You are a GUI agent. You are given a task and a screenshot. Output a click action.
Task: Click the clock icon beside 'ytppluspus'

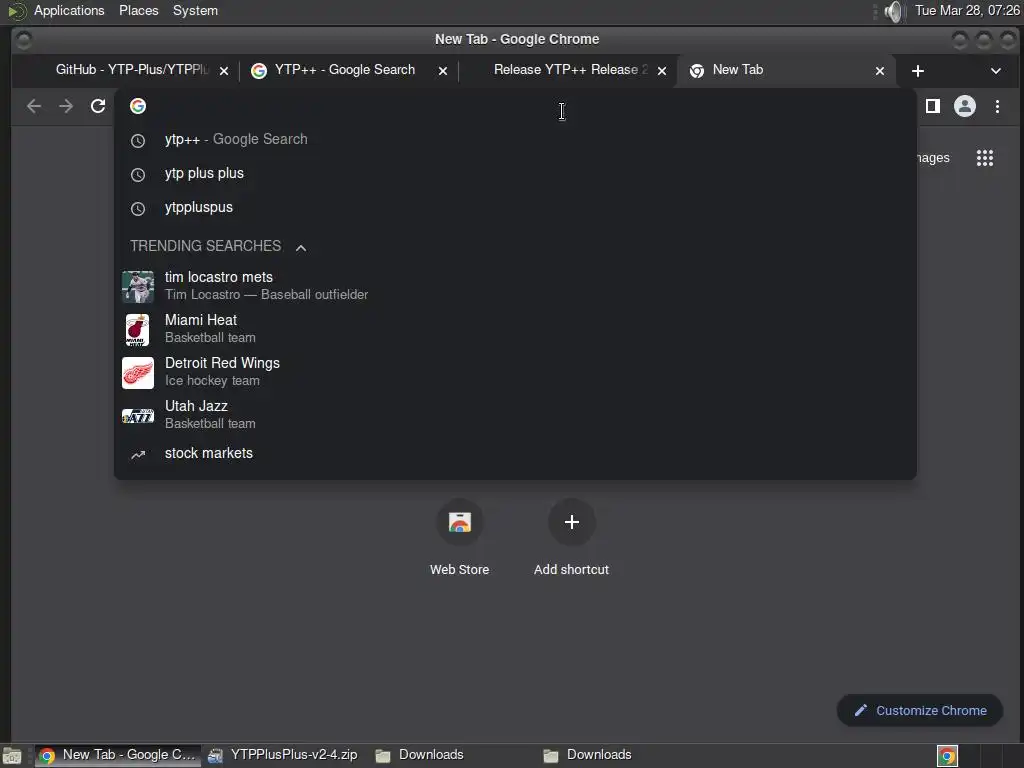pos(138,208)
